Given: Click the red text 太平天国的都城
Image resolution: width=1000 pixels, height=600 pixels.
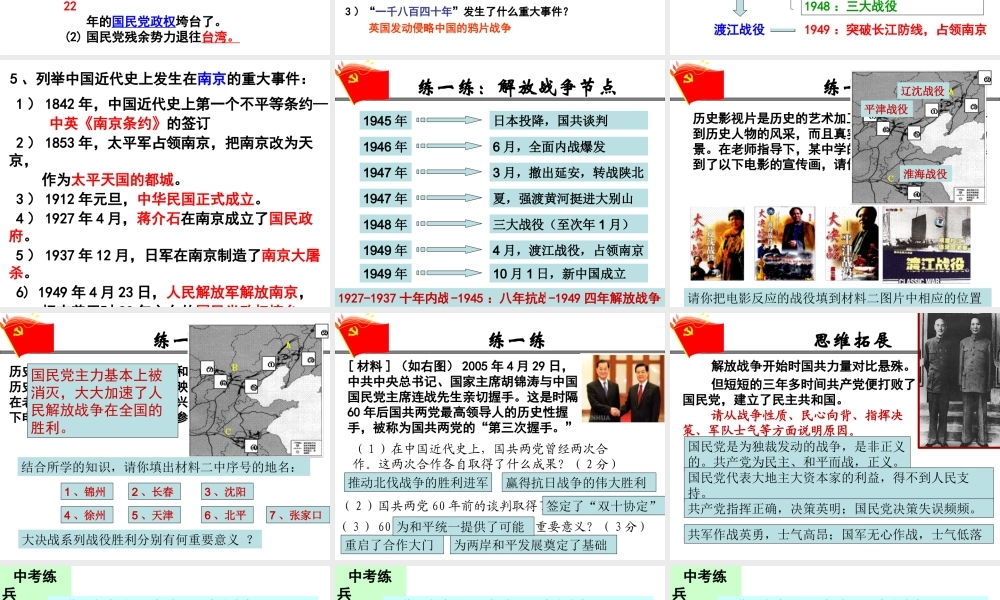Looking at the screenshot, I should click(x=123, y=180).
